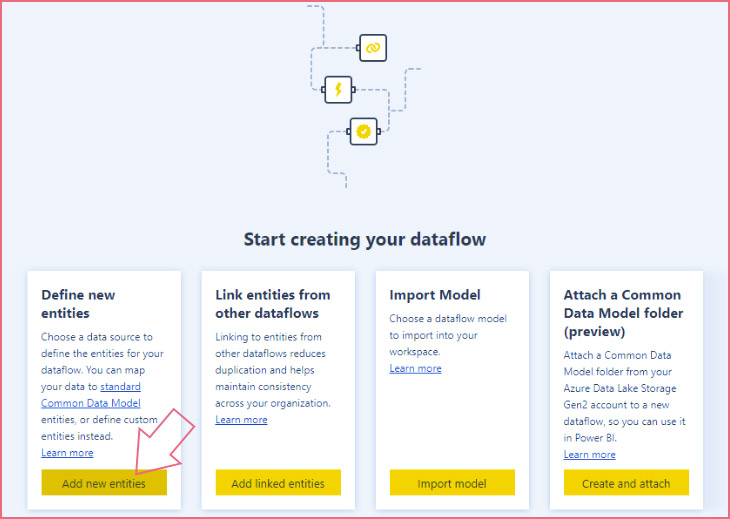Click the 'Start creating your dataflow' title
The image size is (730, 519).
point(365,239)
